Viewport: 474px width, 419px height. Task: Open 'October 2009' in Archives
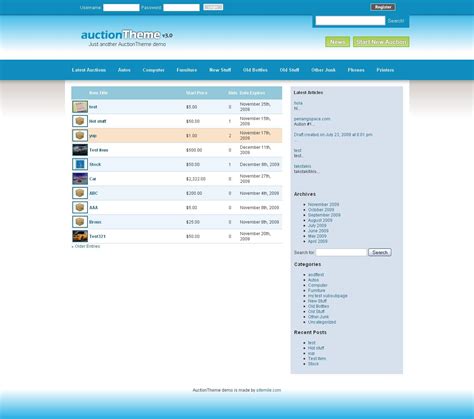[x=321, y=210]
